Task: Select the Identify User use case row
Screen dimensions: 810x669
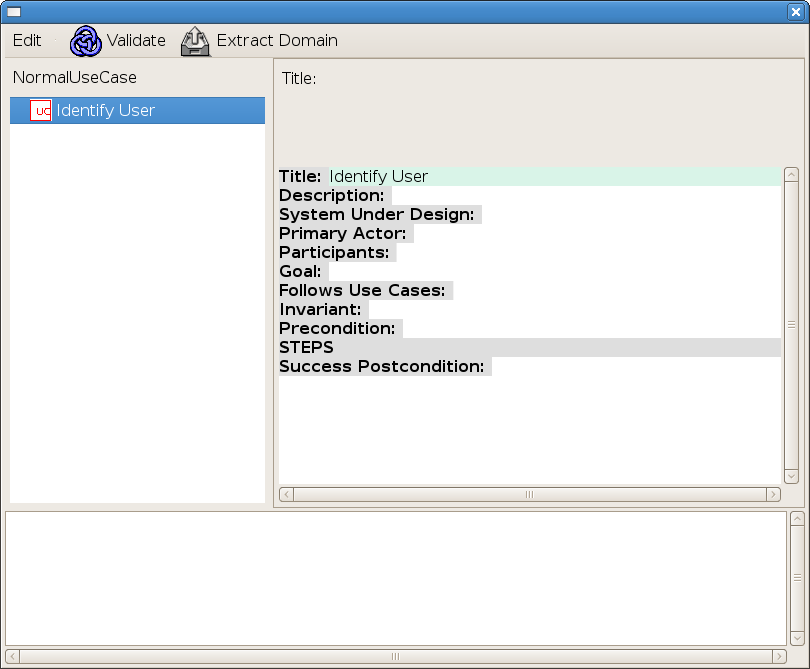Action: [x=137, y=110]
